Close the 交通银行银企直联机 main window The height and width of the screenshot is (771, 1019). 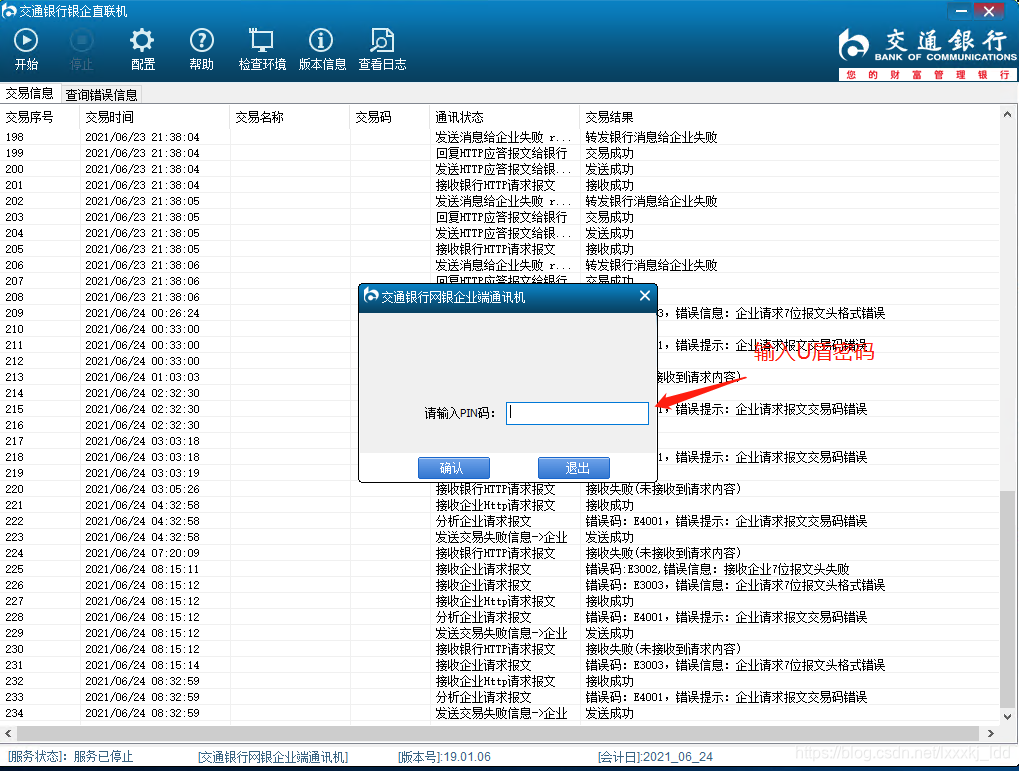point(989,11)
